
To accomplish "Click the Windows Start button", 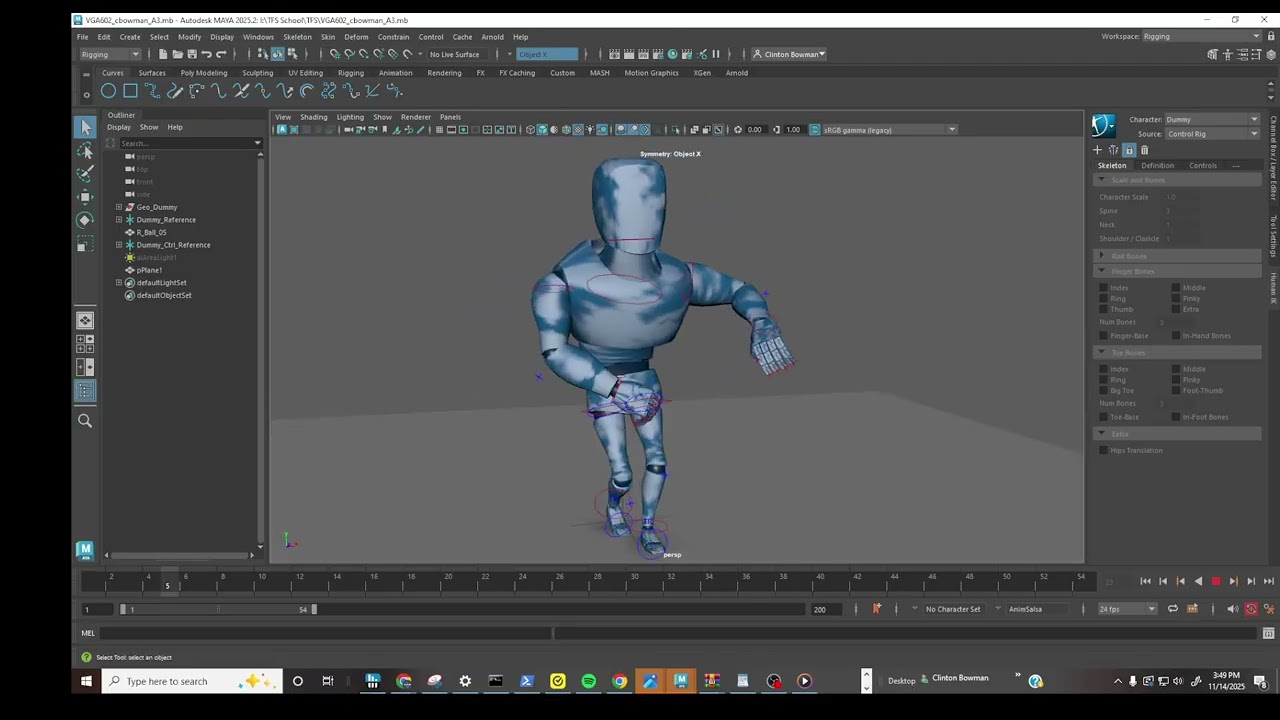I will (86, 681).
